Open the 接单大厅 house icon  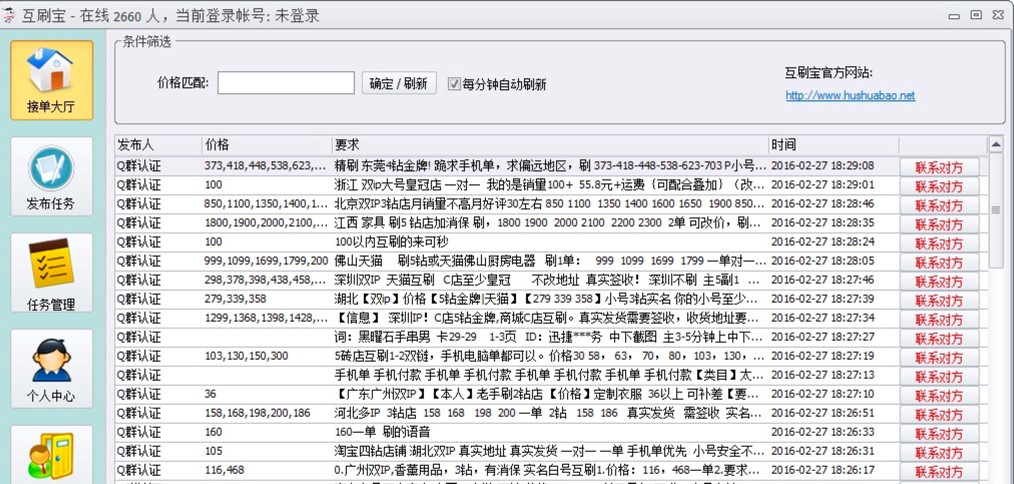point(51,80)
